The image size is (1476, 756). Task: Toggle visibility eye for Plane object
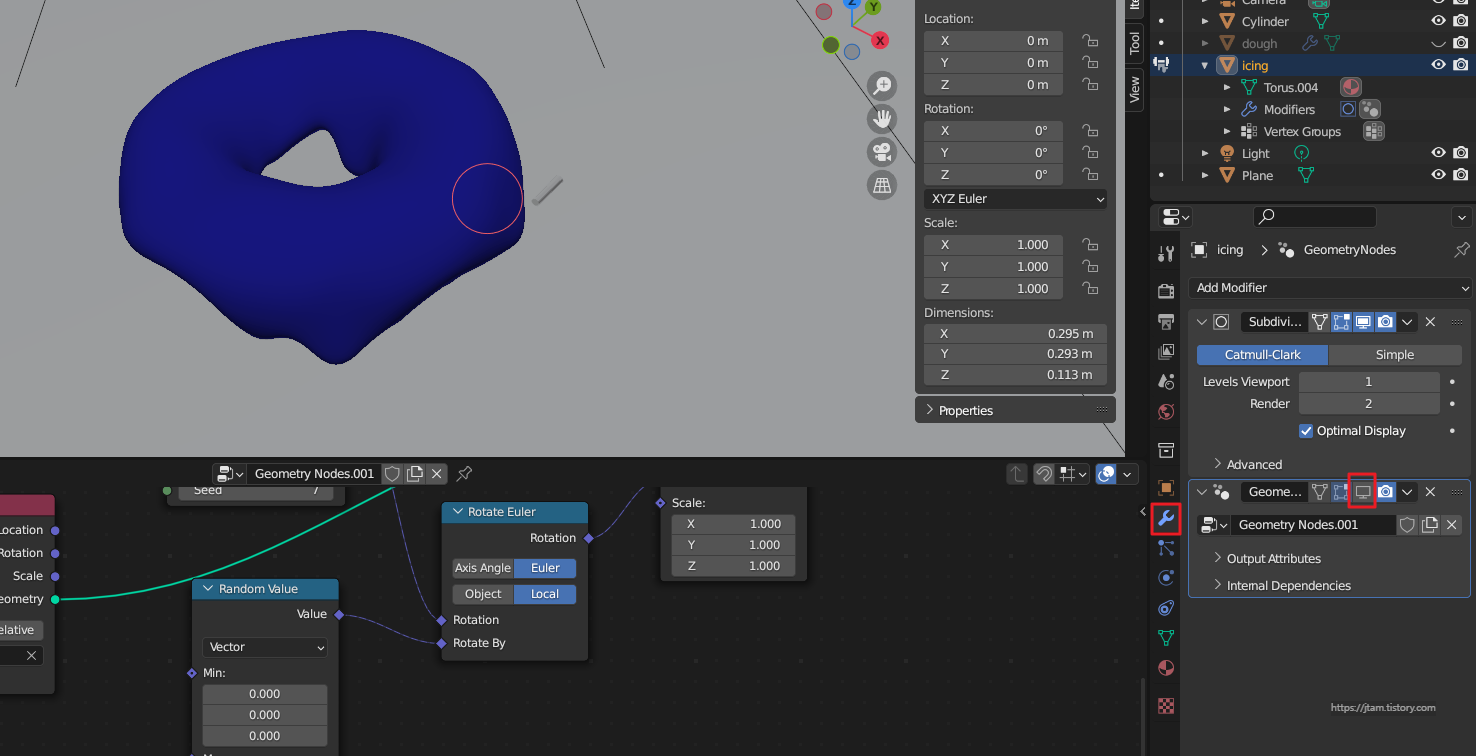point(1438,175)
